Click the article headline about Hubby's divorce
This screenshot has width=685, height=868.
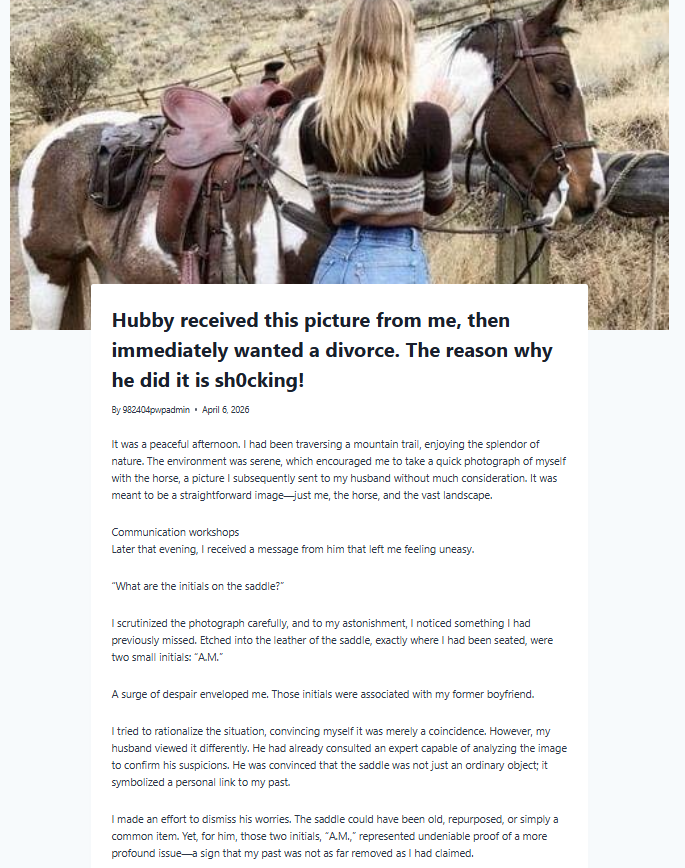coord(331,350)
